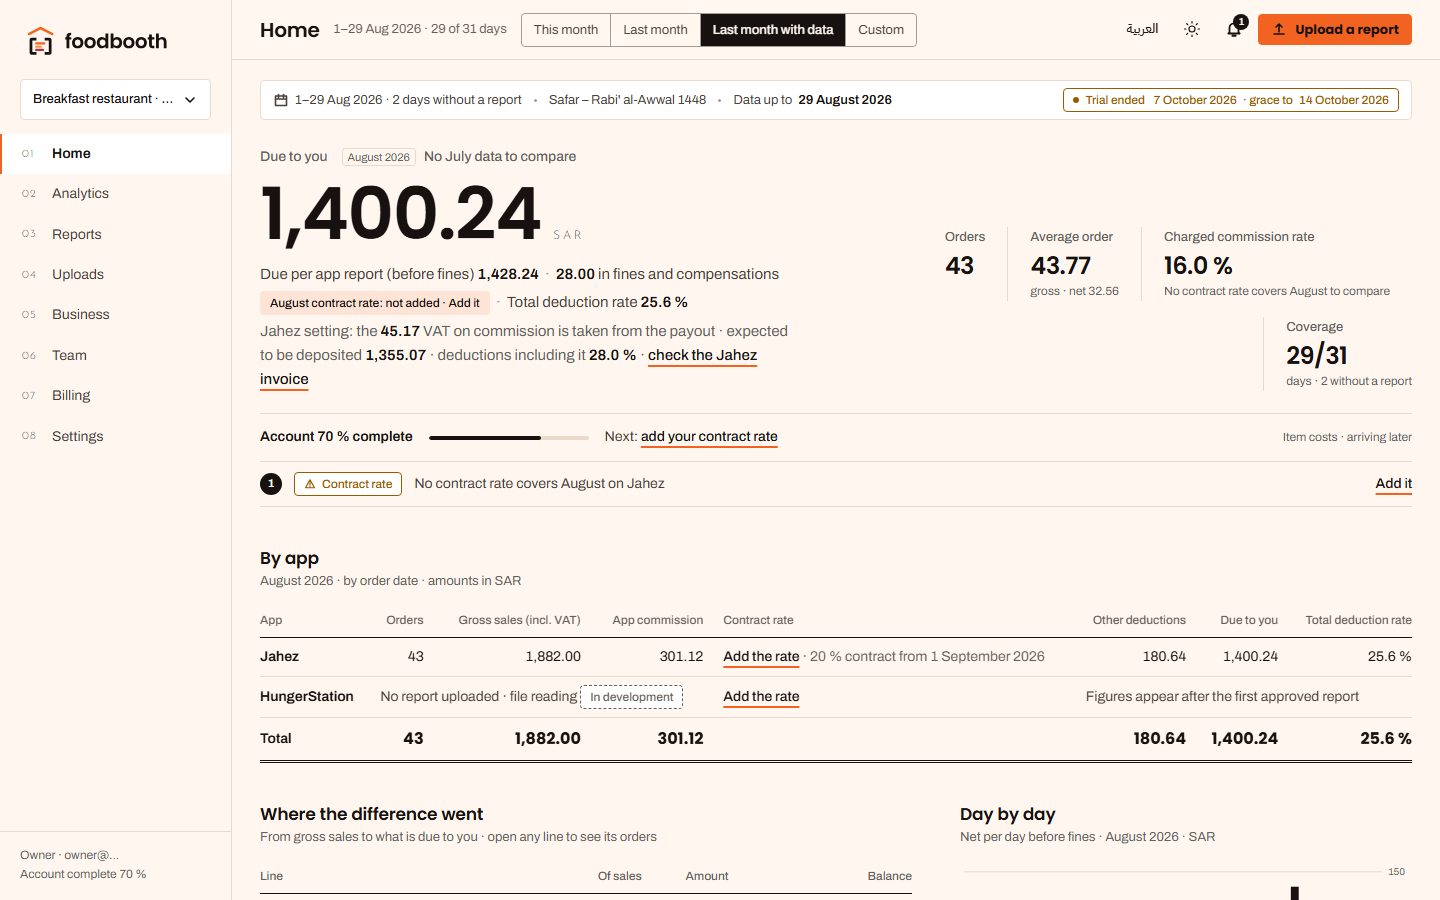Click the Coverage 29/31 value
The height and width of the screenshot is (900, 1440).
point(1316,355)
